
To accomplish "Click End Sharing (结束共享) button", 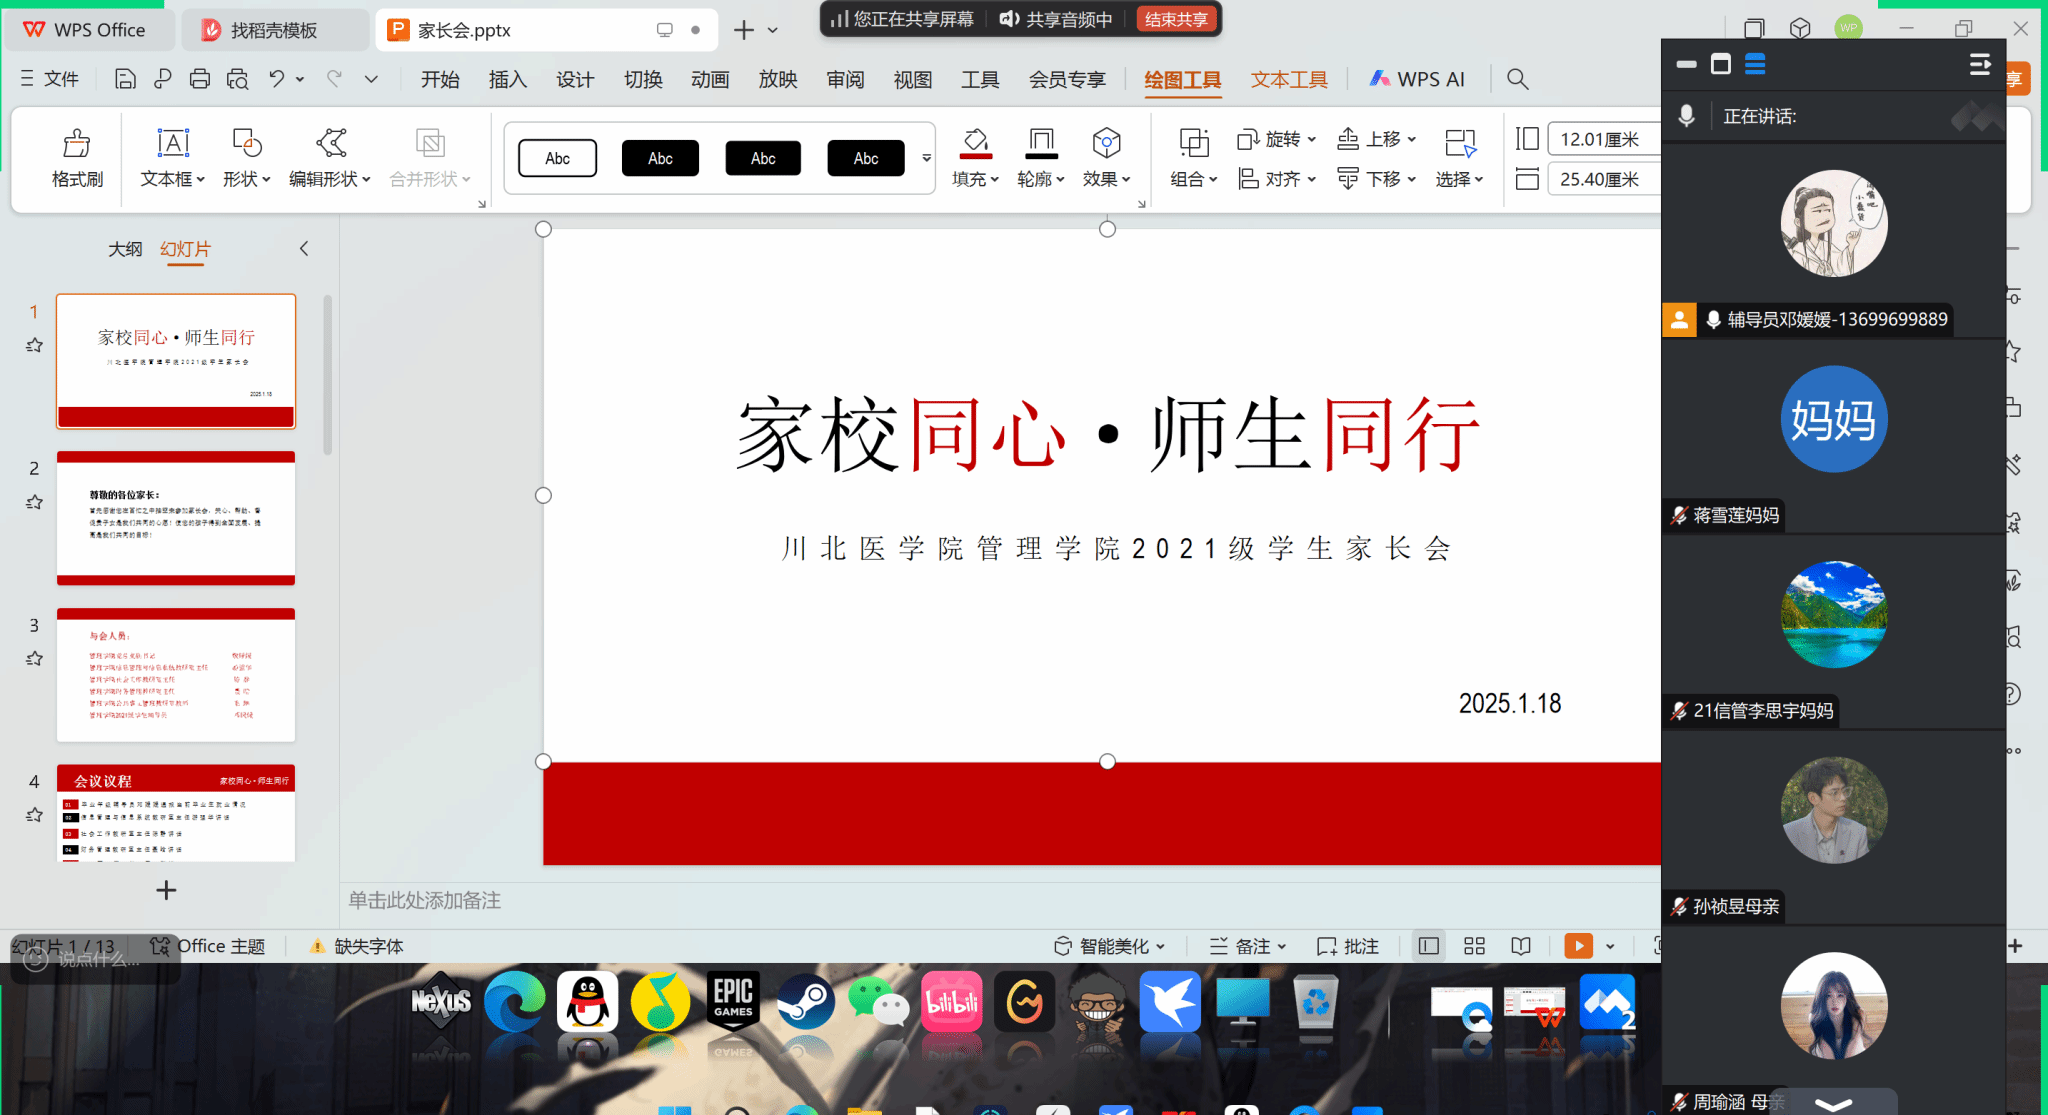I will (1176, 19).
